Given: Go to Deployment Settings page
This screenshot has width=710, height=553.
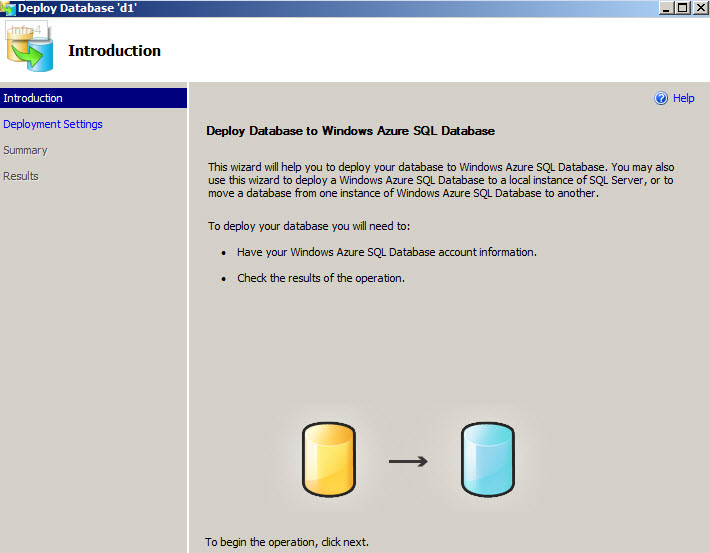Looking at the screenshot, I should [53, 124].
